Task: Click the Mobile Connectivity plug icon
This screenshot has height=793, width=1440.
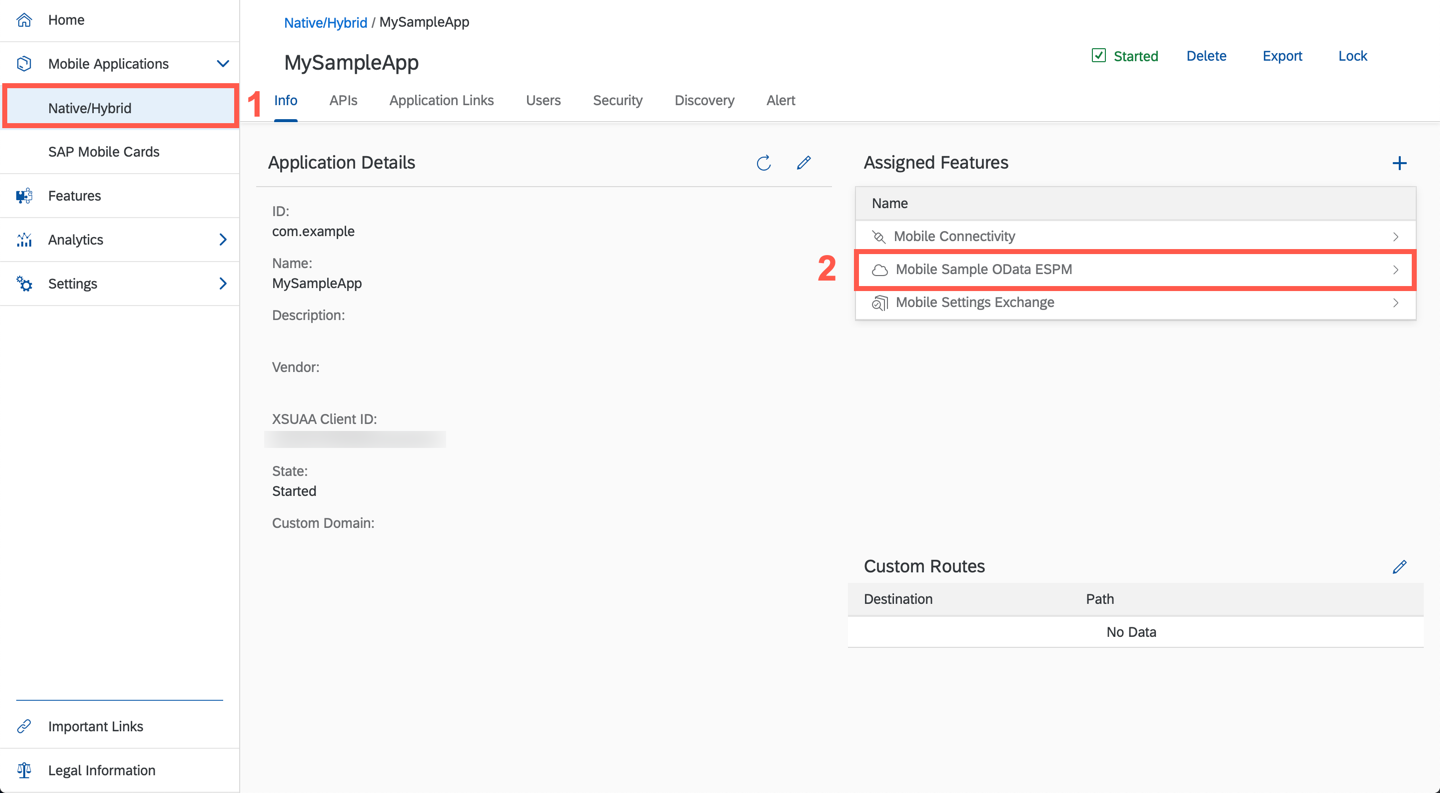Action: [879, 237]
